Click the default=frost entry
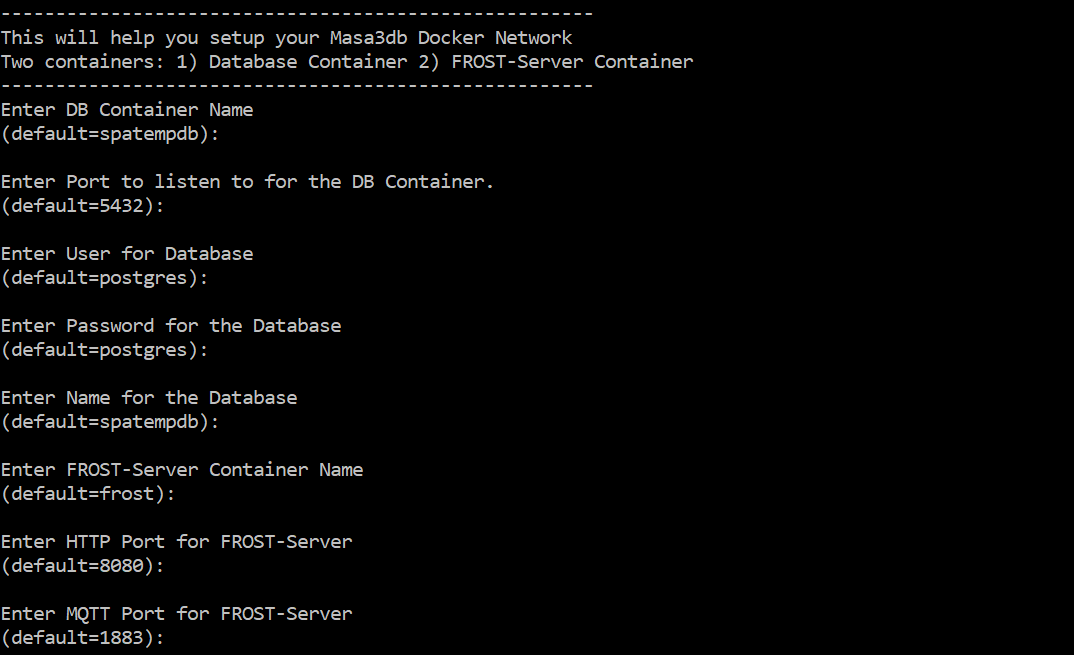This screenshot has height=655, width=1074. tap(88, 494)
